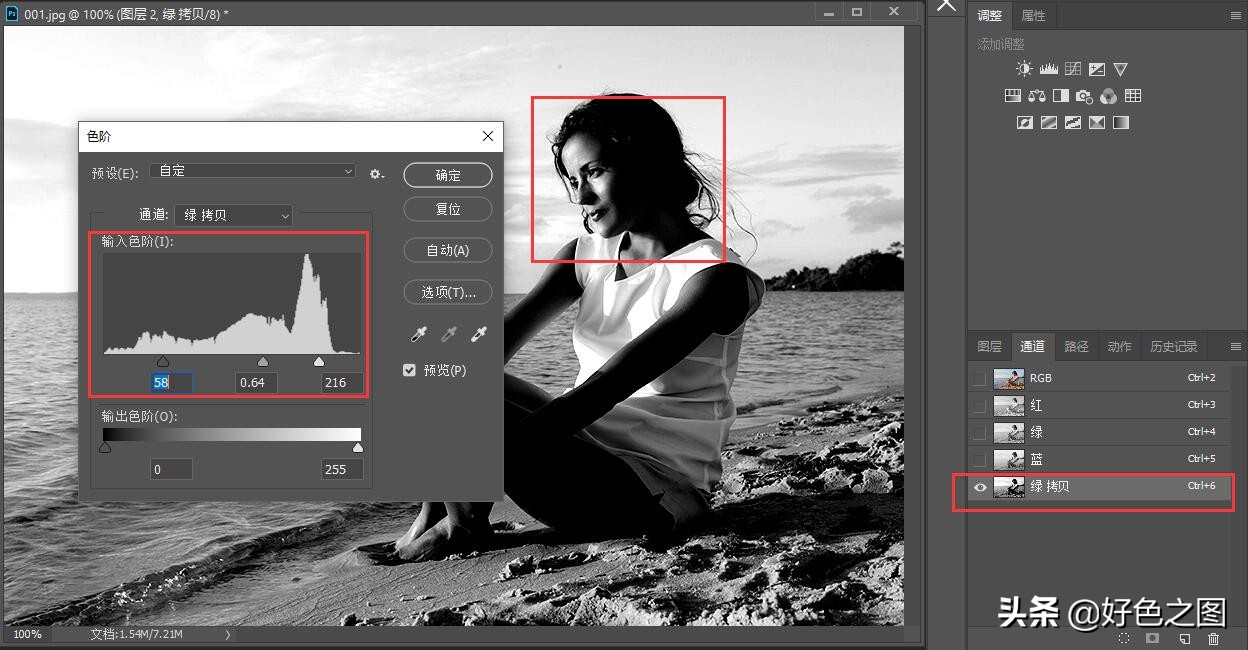This screenshot has width=1248, height=650.
Task: Click the midtone gray input slider handle
Action: click(x=263, y=361)
